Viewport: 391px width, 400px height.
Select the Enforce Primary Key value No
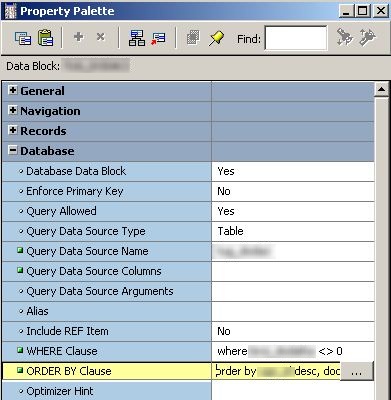[x=293, y=191]
